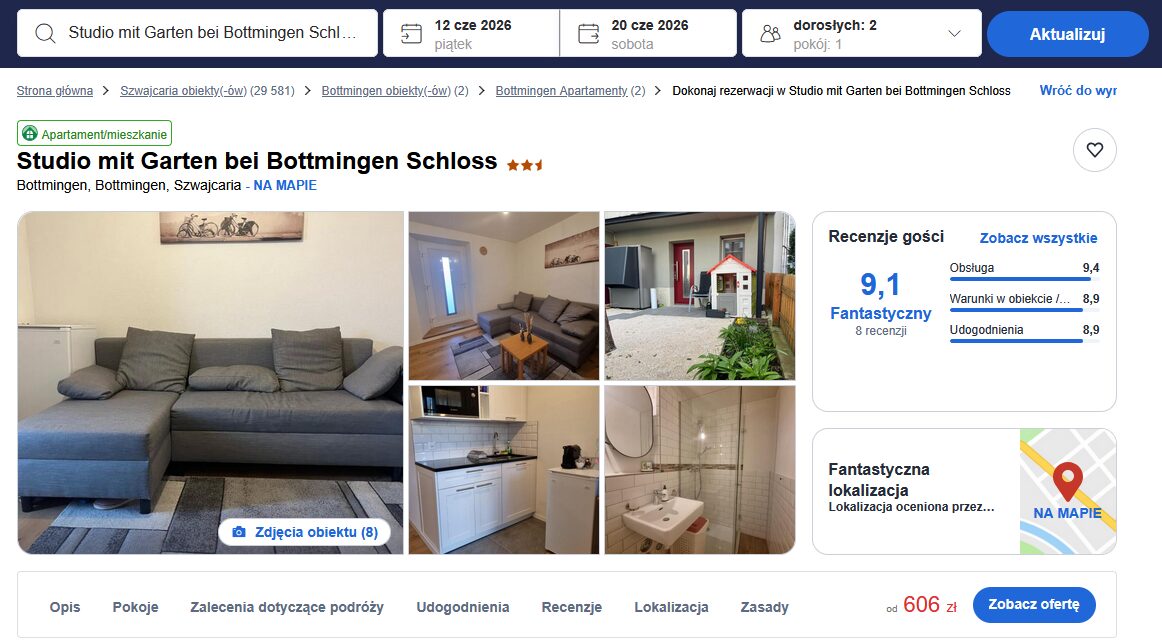Click Zobacz ofertę button
1162x642 pixels.
click(1034, 605)
